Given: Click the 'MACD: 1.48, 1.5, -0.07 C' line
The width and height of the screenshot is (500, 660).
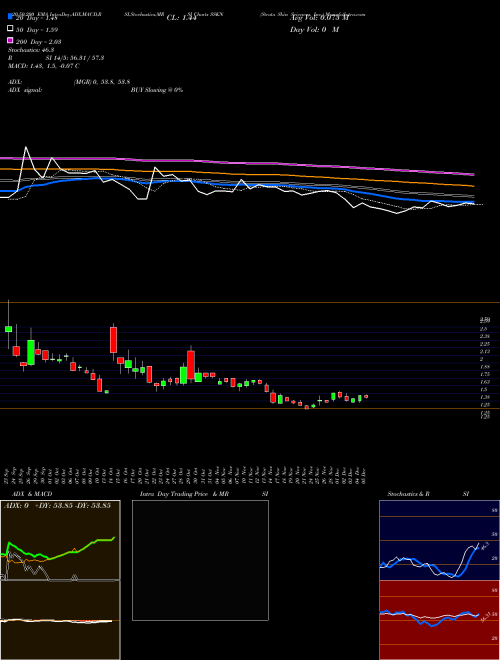Looking at the screenshot, I should 44,66.
